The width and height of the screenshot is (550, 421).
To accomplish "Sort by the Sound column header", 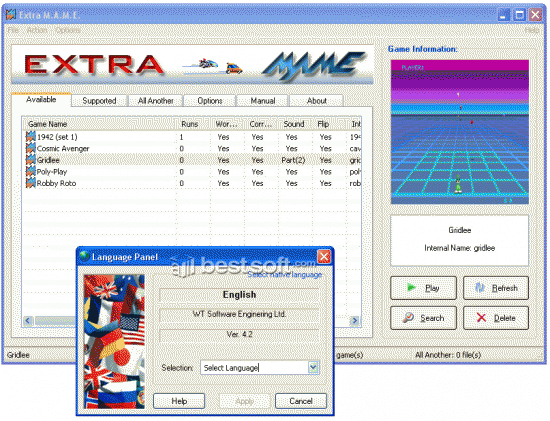I will point(295,124).
